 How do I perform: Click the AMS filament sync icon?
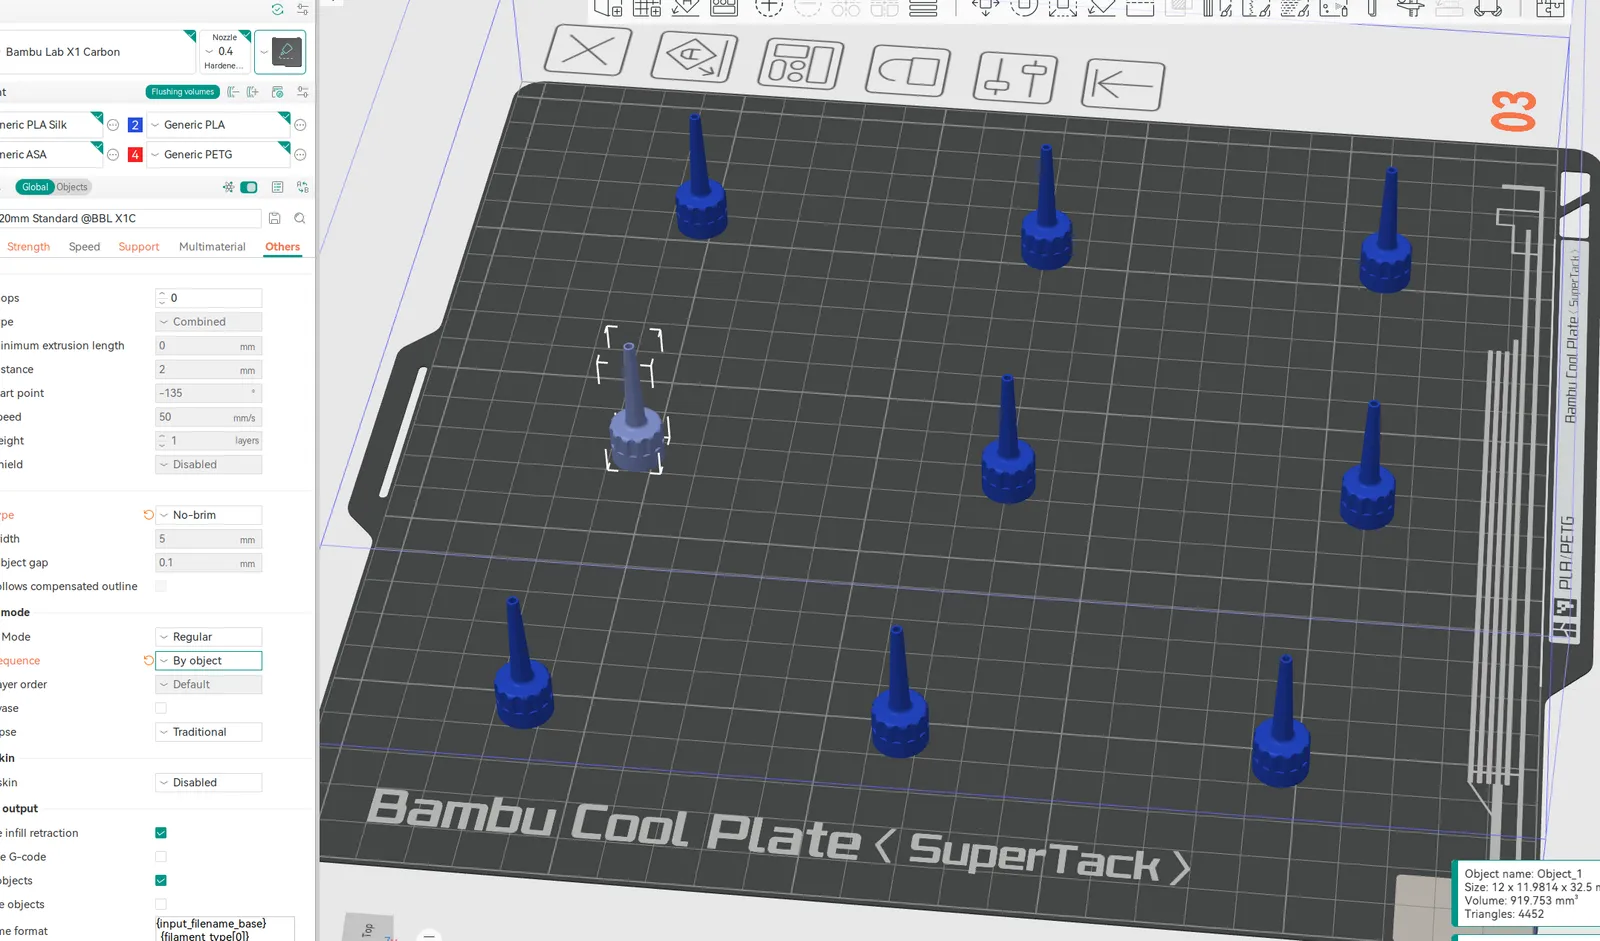(278, 92)
